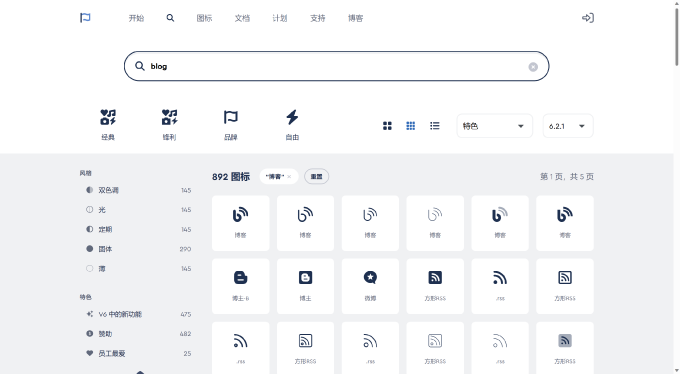This screenshot has width=680, height=374.
Task: Click the V6 中的新功能 sparkle icon
Action: pyautogui.click(x=90, y=314)
